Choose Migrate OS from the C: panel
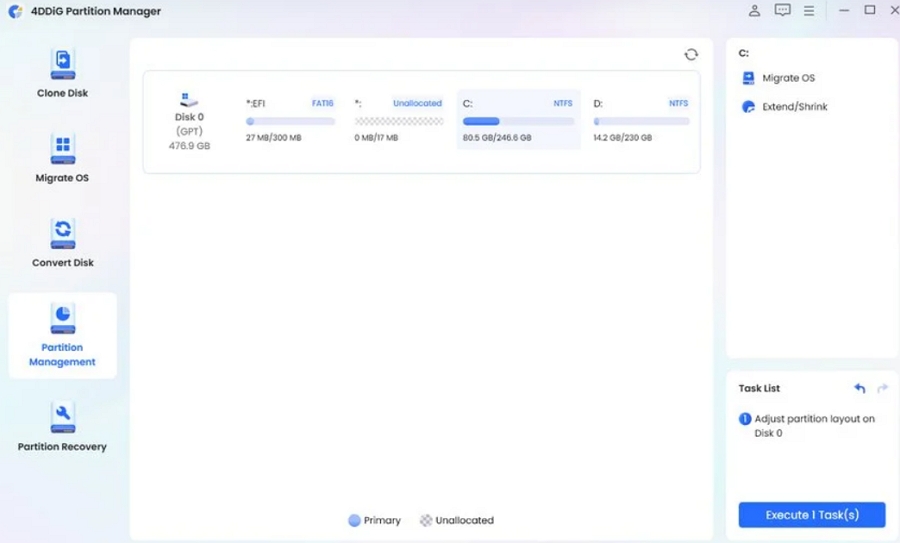The image size is (900, 543). [788, 78]
